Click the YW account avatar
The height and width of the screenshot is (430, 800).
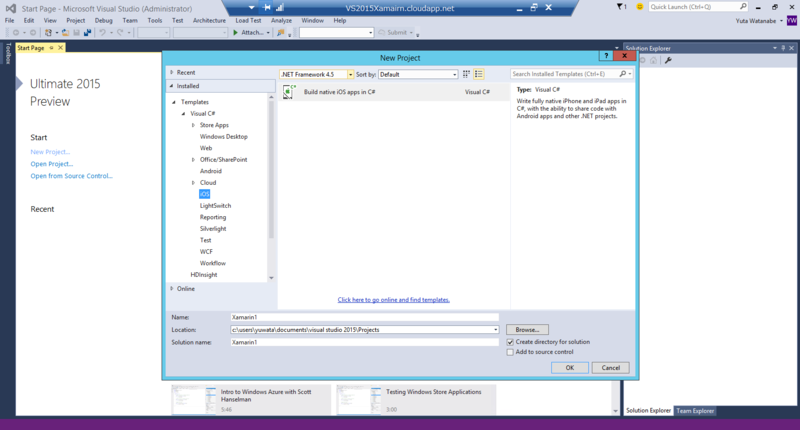click(x=791, y=21)
